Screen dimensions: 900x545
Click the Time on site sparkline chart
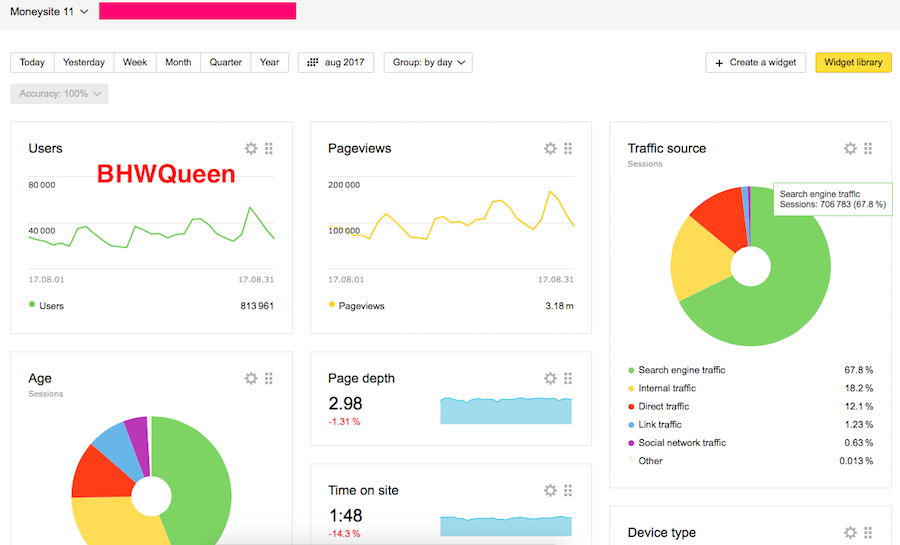pyautogui.click(x=506, y=525)
